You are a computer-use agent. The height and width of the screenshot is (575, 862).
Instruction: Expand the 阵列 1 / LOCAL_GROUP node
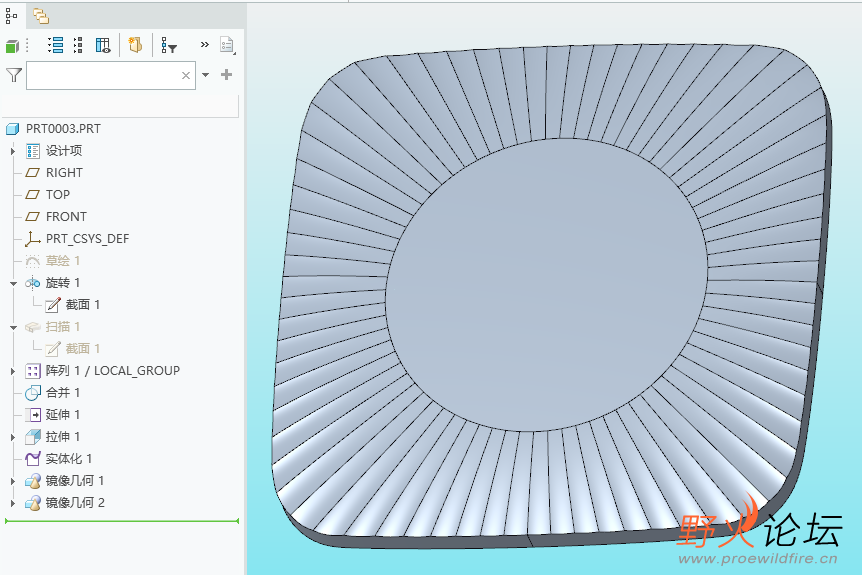[13, 371]
